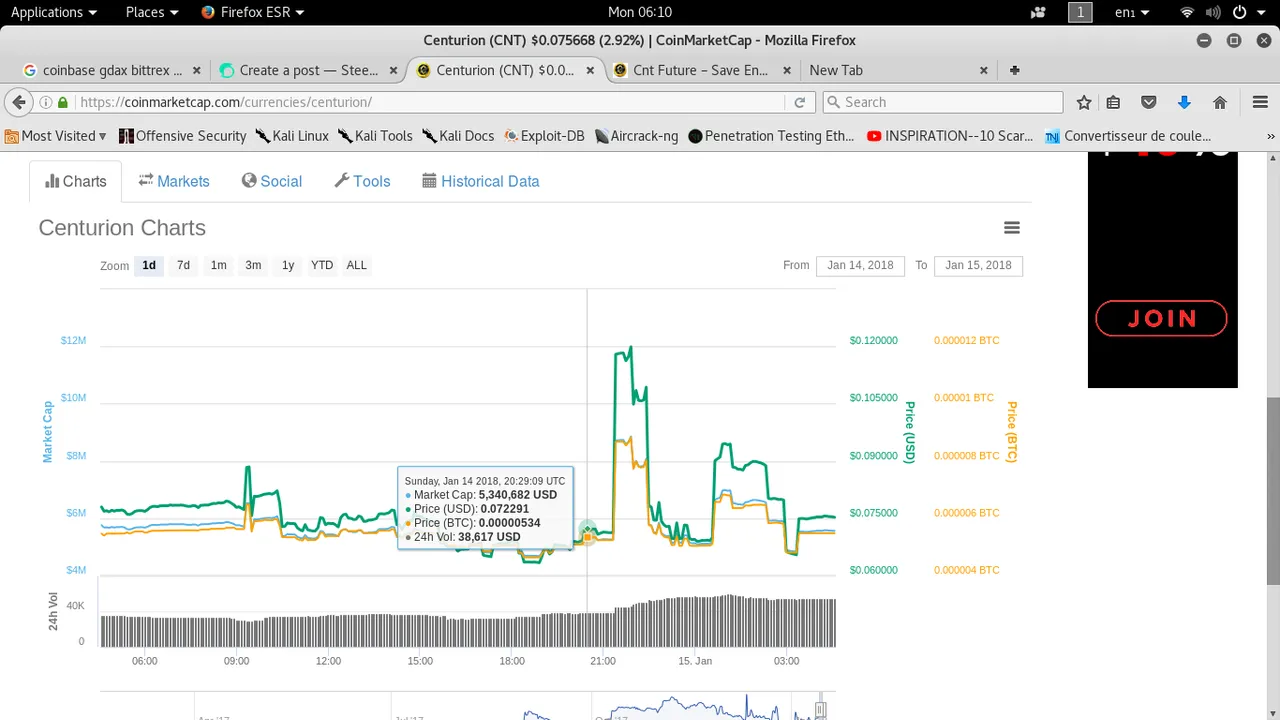Select the 1d zoom range

(x=149, y=265)
